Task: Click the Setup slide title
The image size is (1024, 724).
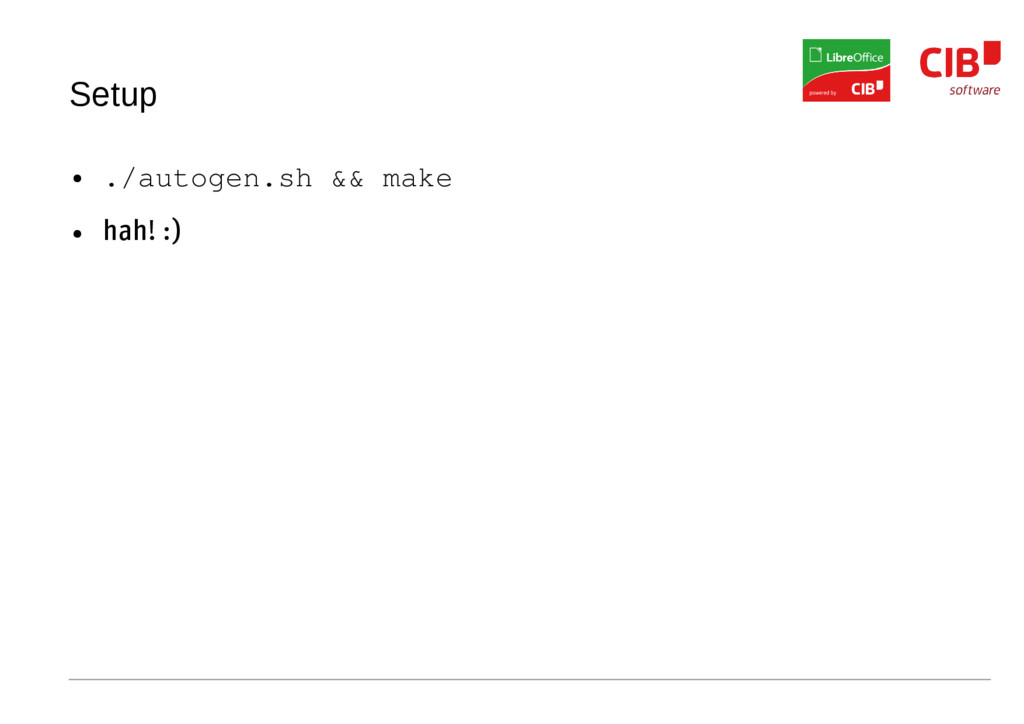Action: point(113,95)
